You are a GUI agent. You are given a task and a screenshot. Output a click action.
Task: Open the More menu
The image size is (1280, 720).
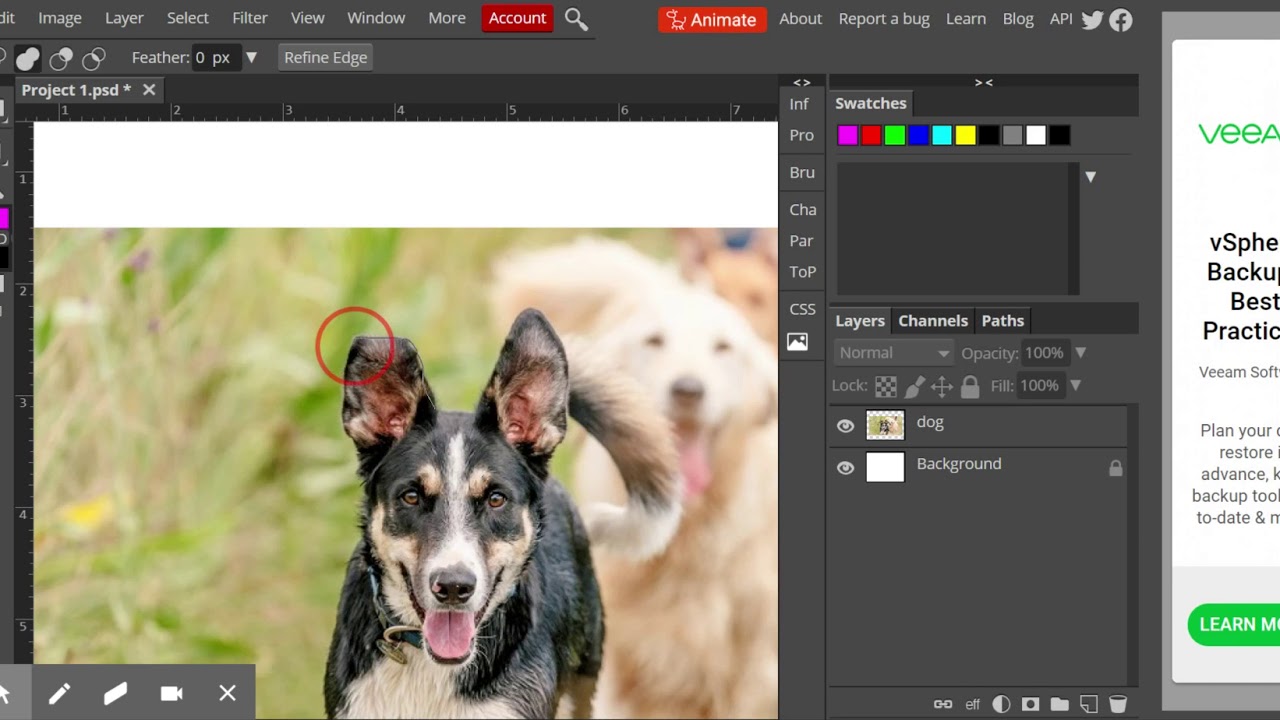(447, 18)
